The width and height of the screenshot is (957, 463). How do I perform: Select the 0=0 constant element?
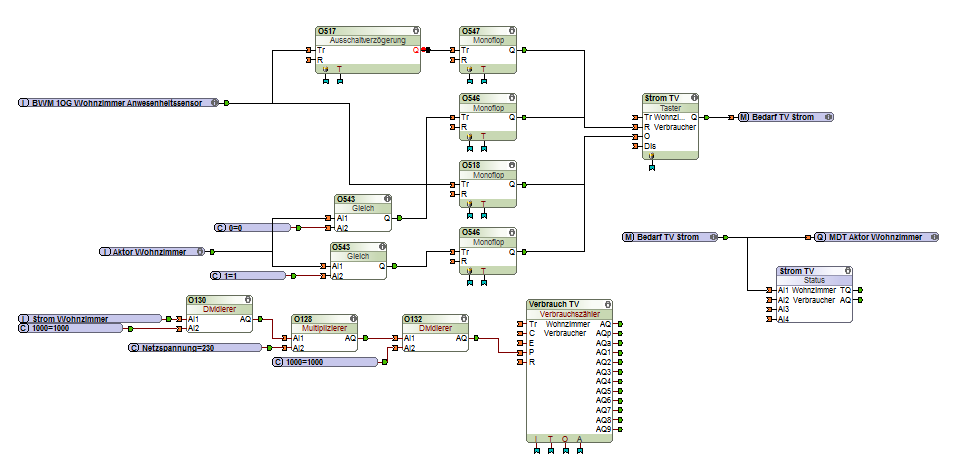[x=253, y=228]
